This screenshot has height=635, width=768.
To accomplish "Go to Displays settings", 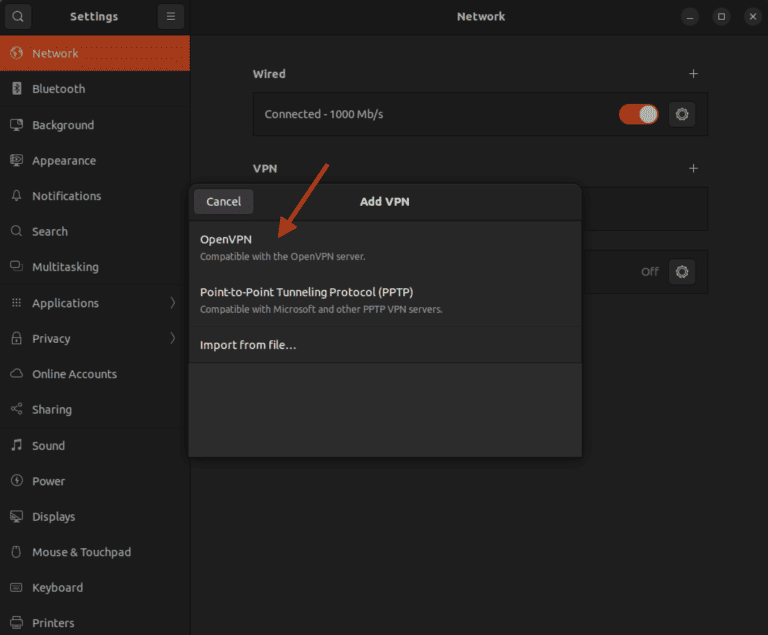I will [x=53, y=517].
